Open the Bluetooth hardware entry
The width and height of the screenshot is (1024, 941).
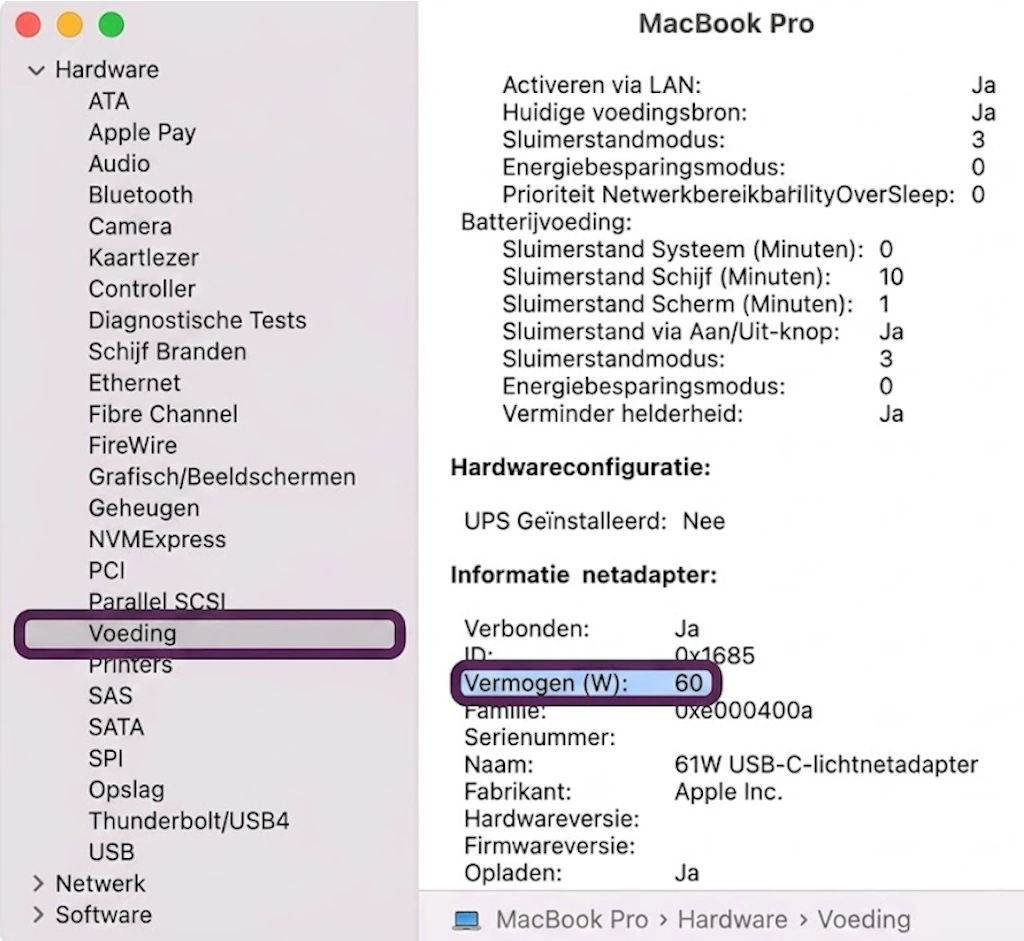click(x=140, y=195)
